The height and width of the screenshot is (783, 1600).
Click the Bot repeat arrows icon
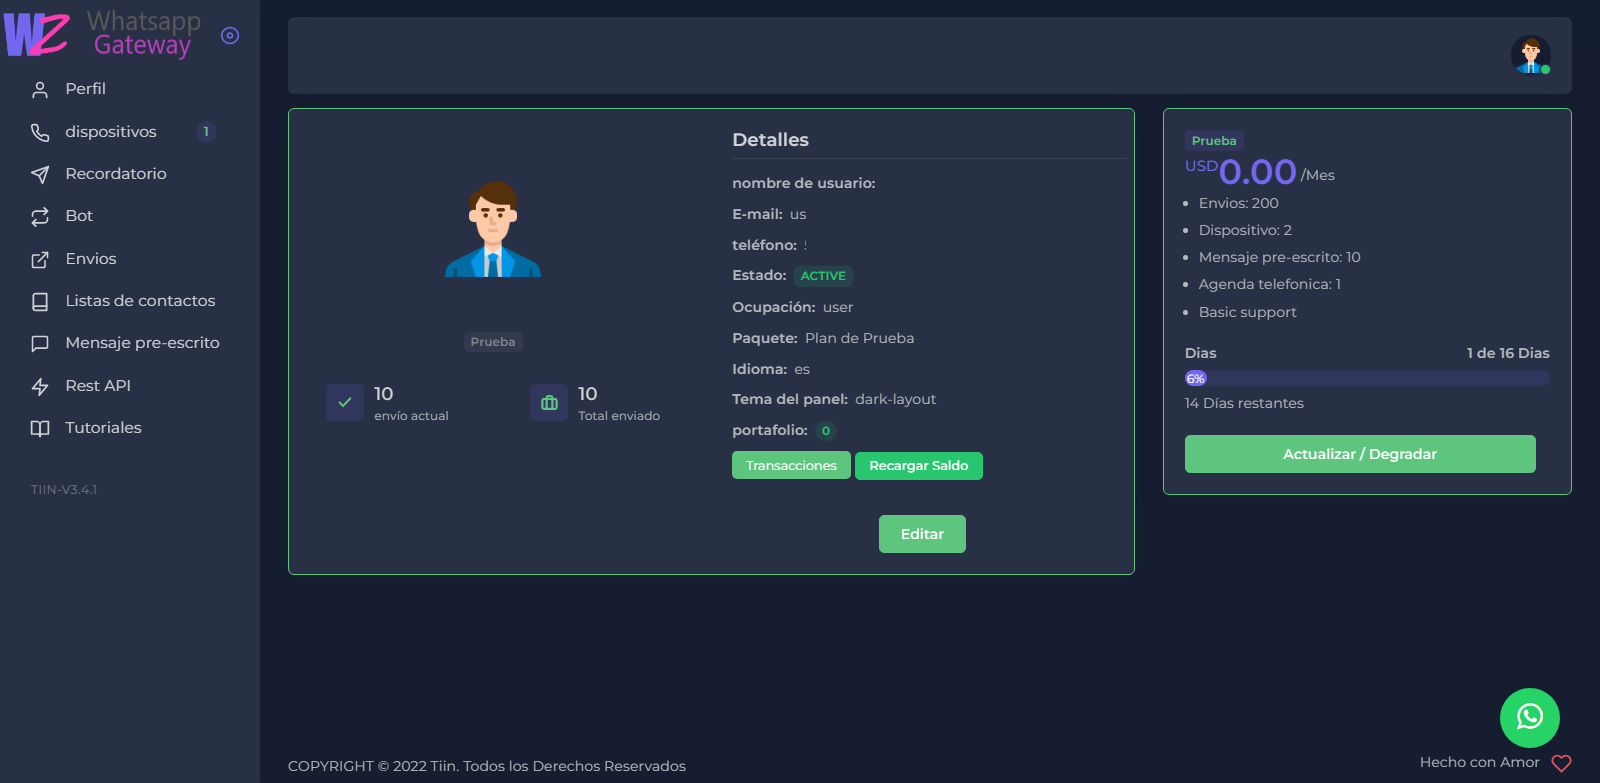(40, 217)
